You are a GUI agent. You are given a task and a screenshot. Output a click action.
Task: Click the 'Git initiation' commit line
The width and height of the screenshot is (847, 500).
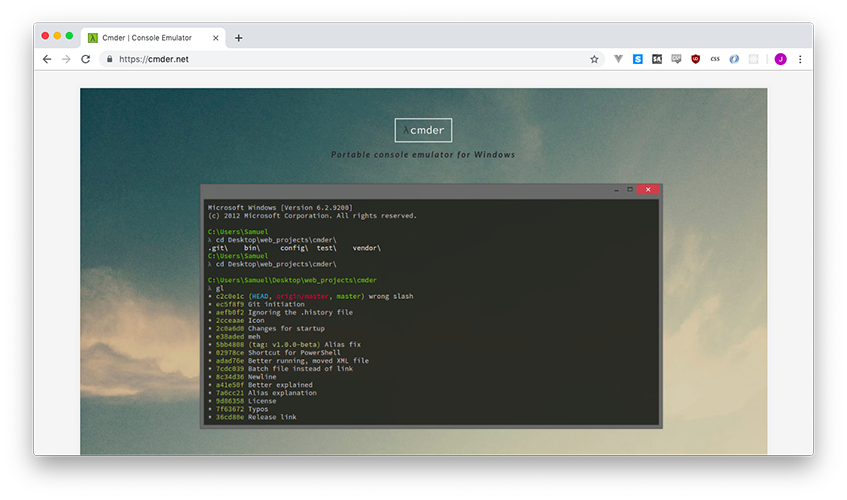pyautogui.click(x=257, y=304)
